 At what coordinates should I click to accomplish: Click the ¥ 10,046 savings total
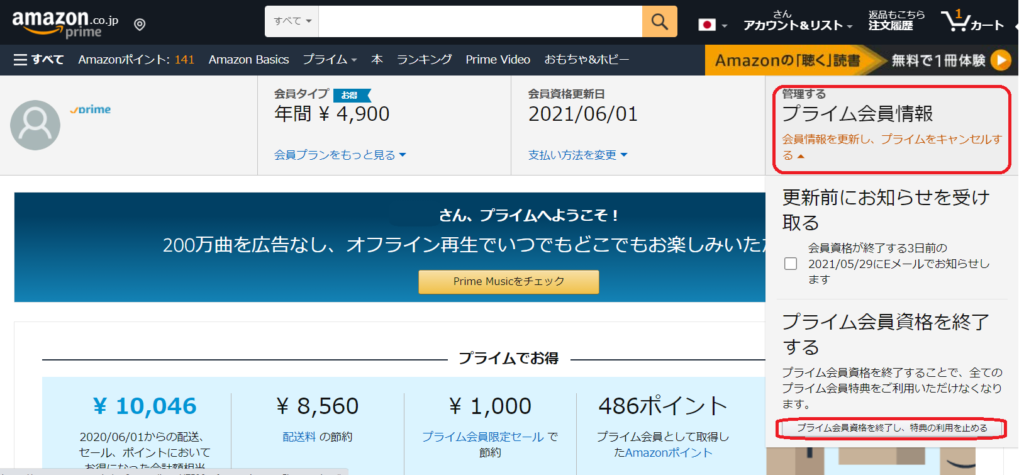coord(144,406)
